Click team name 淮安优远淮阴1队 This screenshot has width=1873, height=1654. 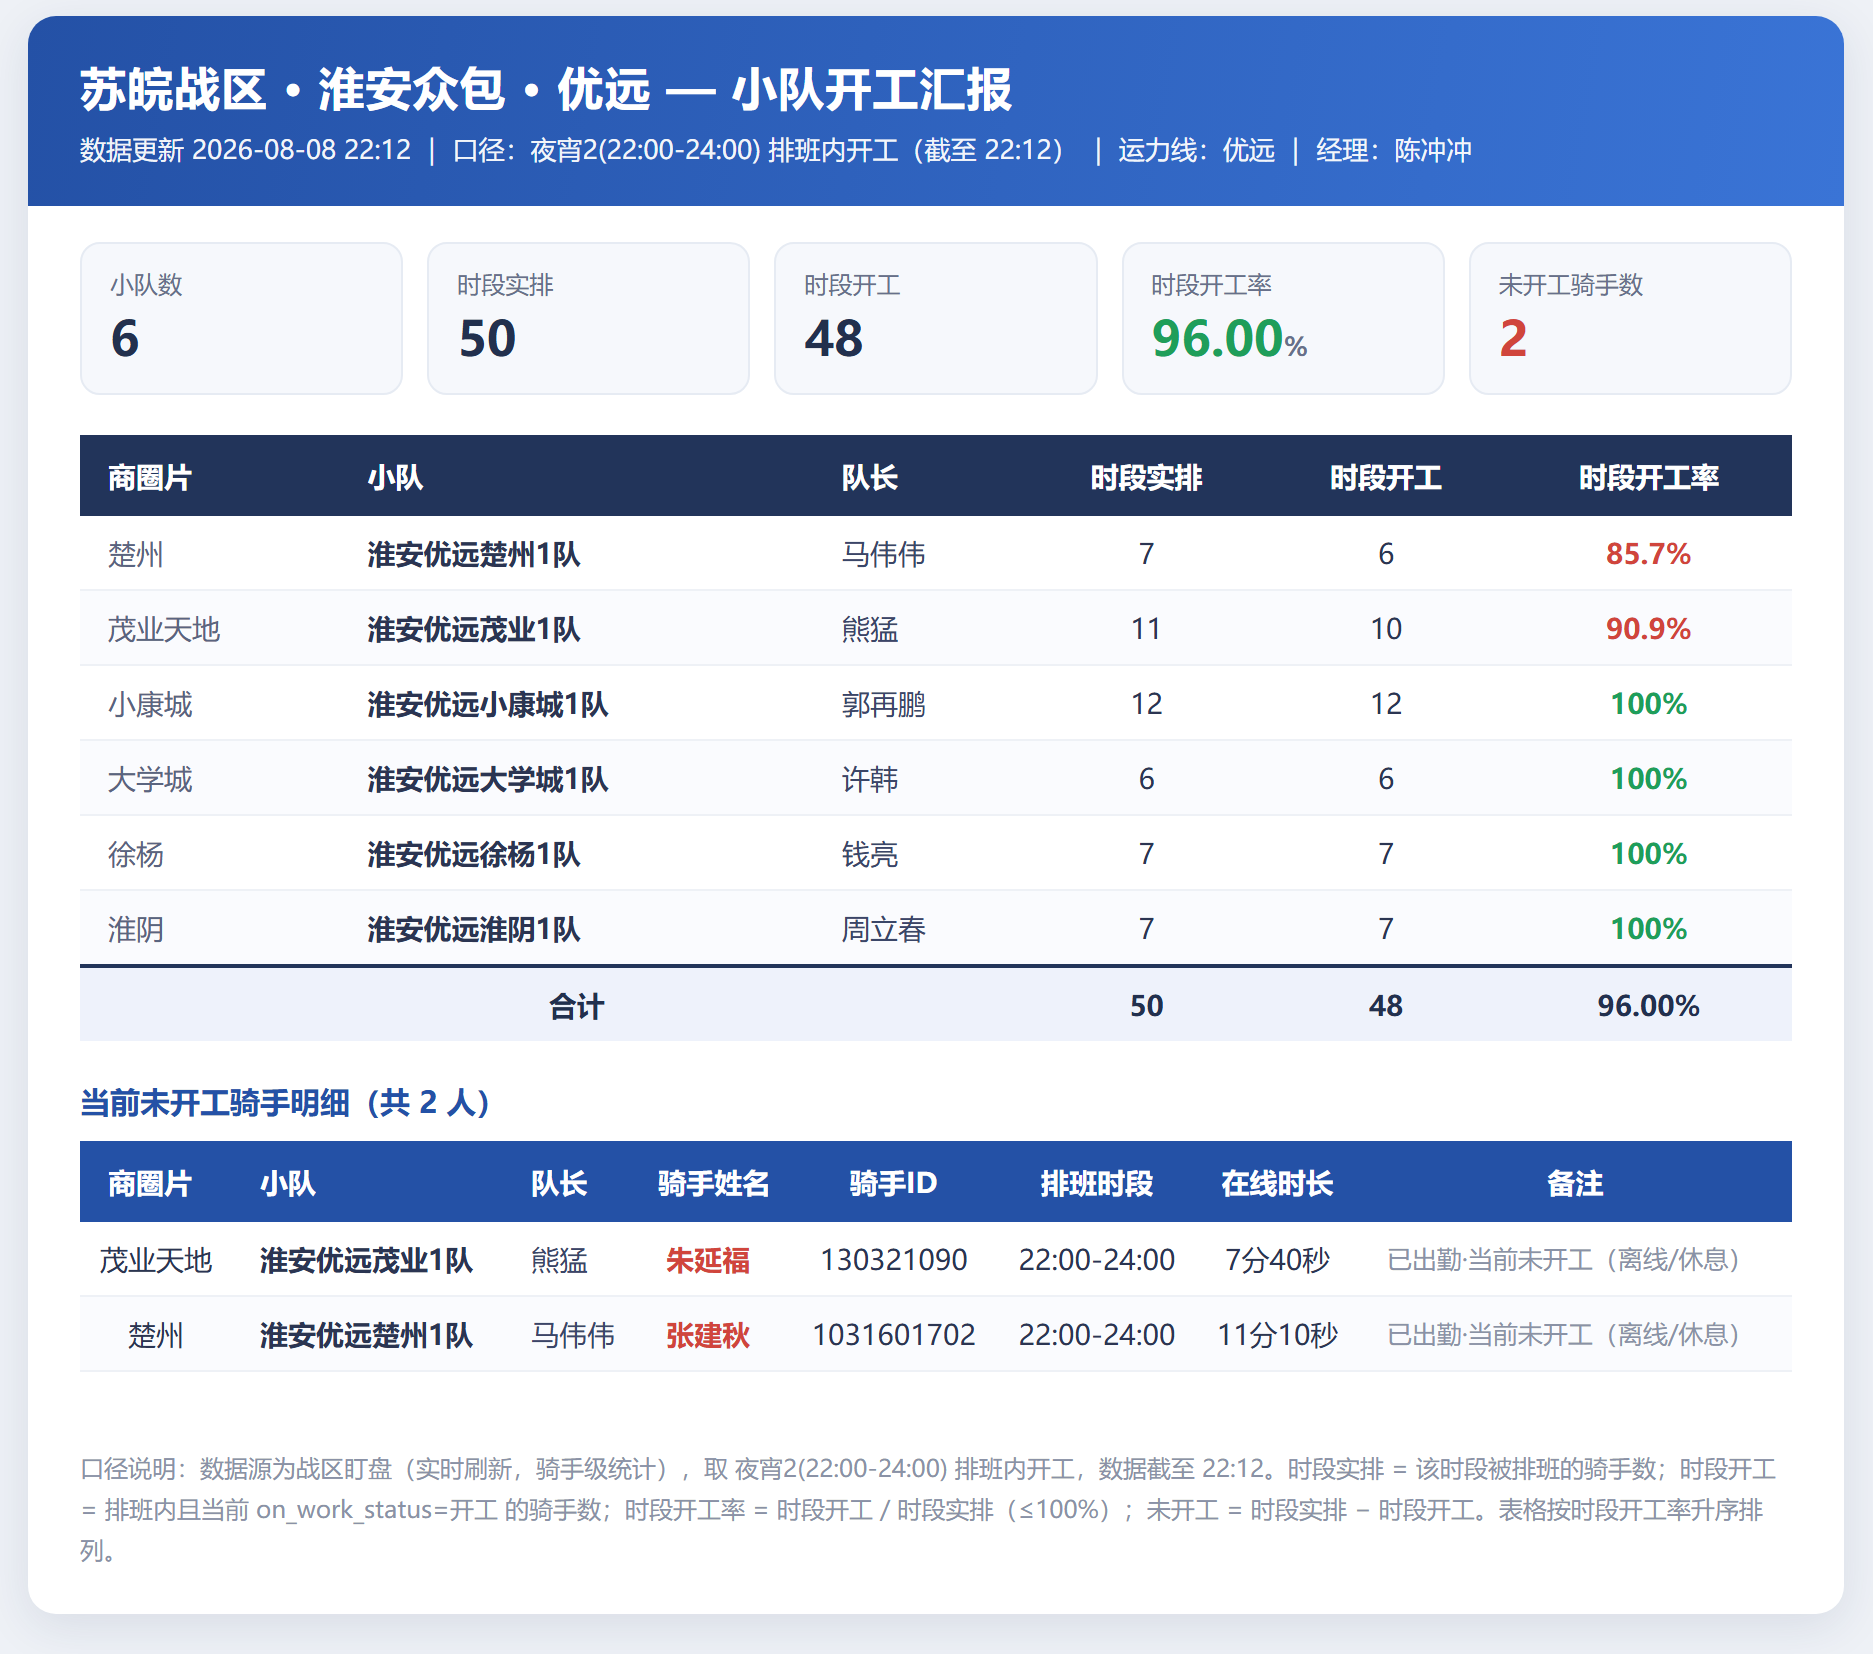coord(473,929)
